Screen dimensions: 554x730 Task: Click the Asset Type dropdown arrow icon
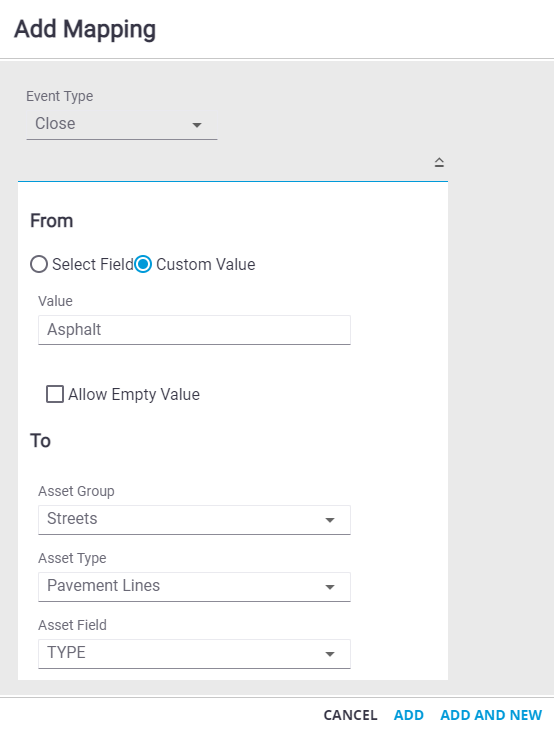(x=330, y=587)
